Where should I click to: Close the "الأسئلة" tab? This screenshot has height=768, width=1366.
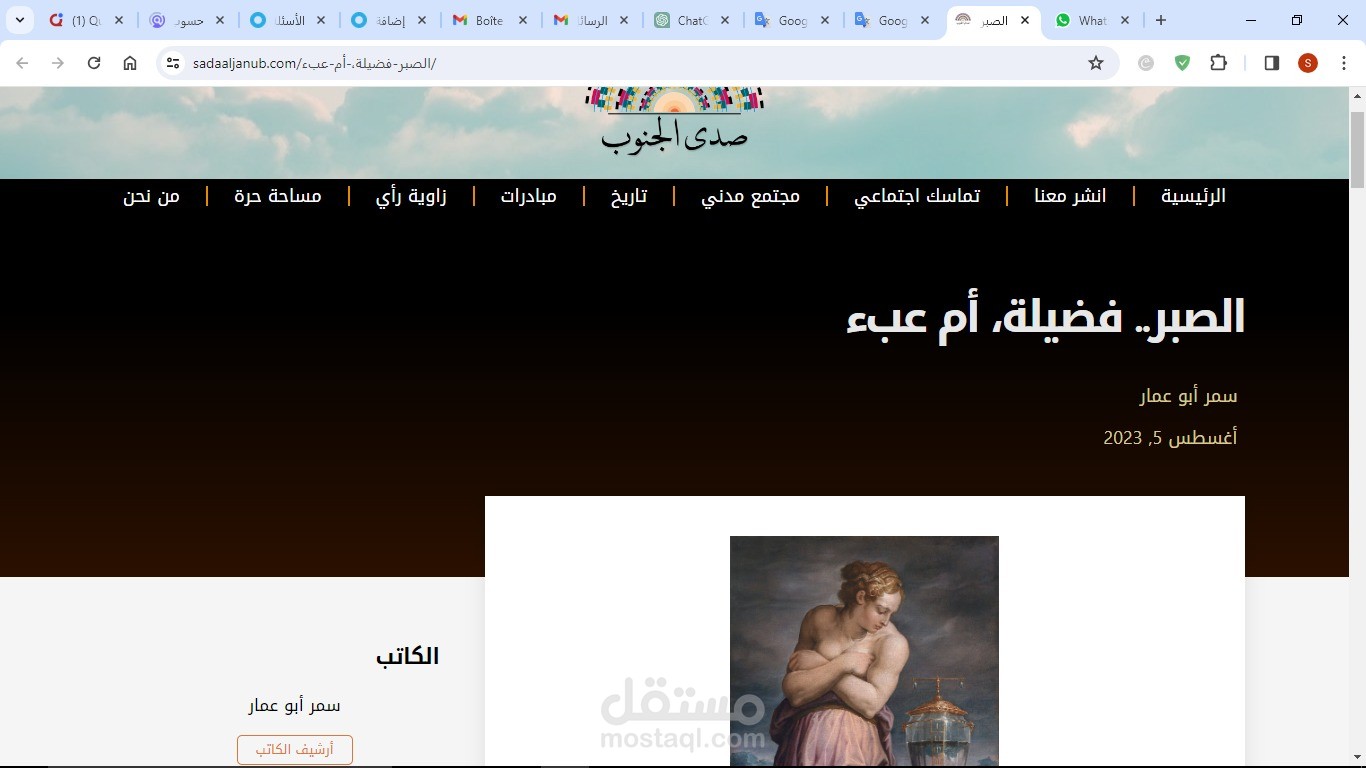pyautogui.click(x=321, y=20)
